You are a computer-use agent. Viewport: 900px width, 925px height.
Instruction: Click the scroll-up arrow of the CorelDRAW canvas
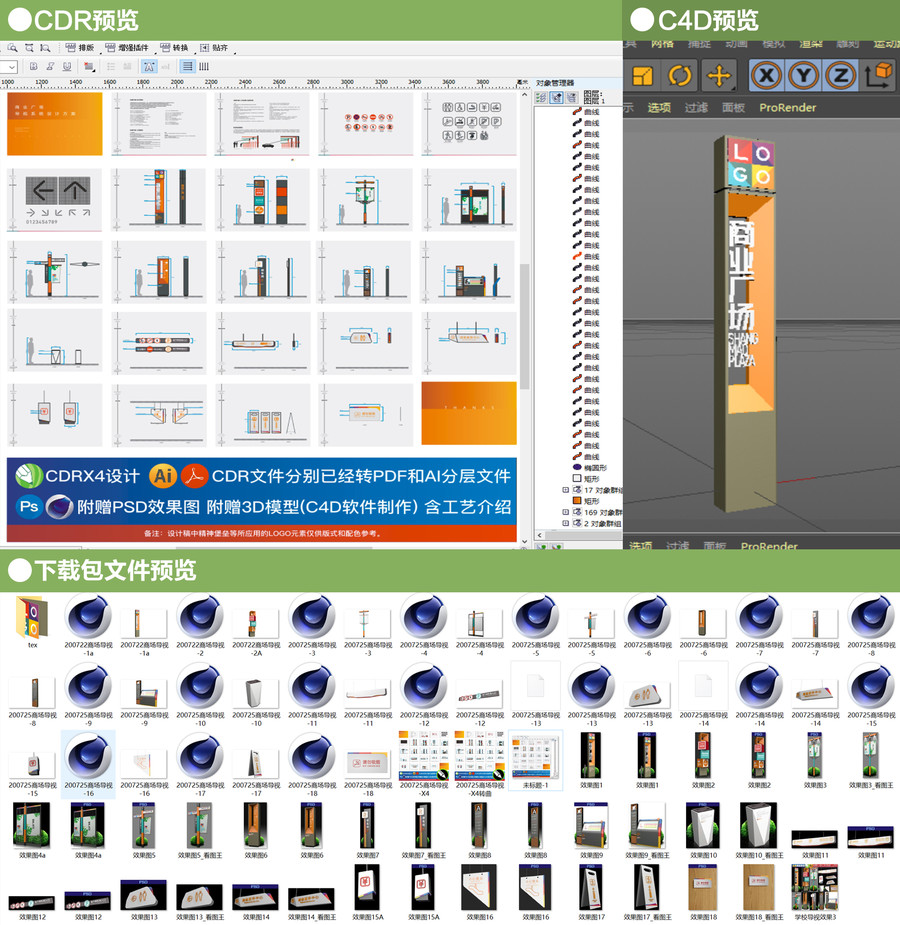[x=524, y=94]
